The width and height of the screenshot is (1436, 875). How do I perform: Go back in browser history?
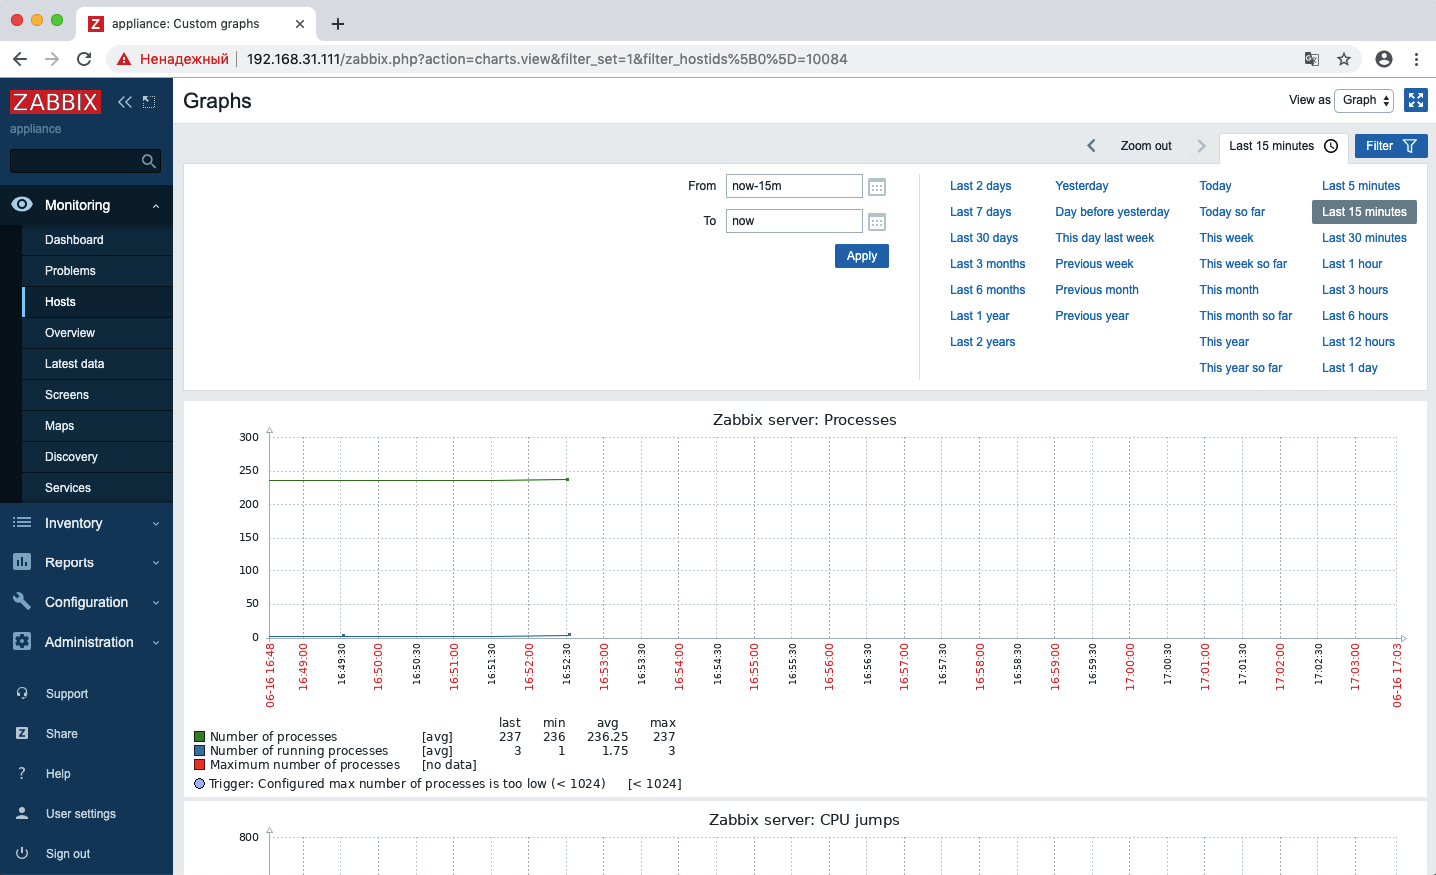[20, 59]
